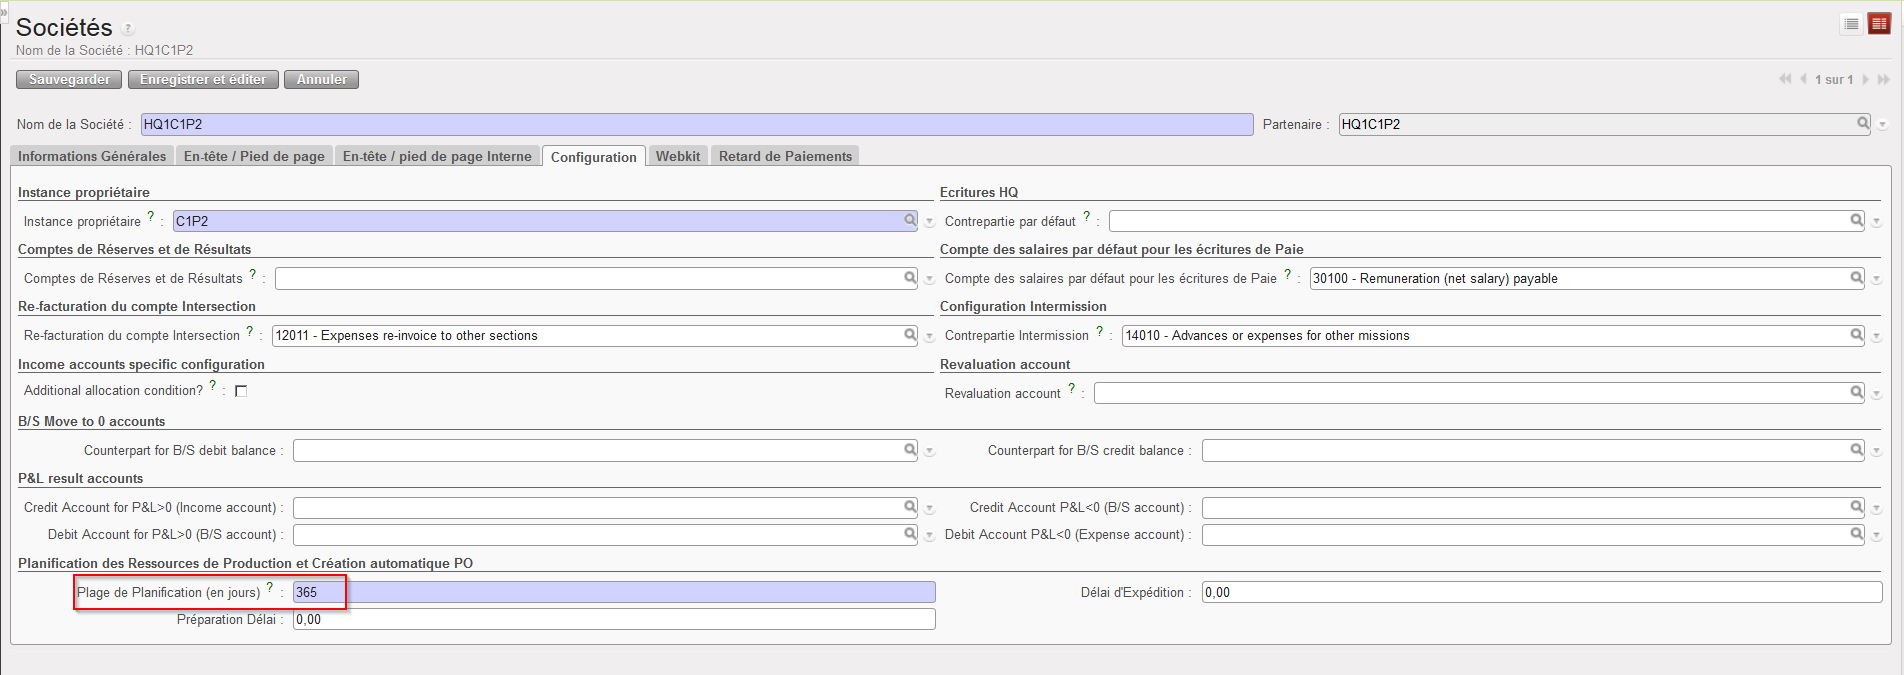The height and width of the screenshot is (675, 1904).
Task: Jump to last record arrow
Action: pos(1884,79)
